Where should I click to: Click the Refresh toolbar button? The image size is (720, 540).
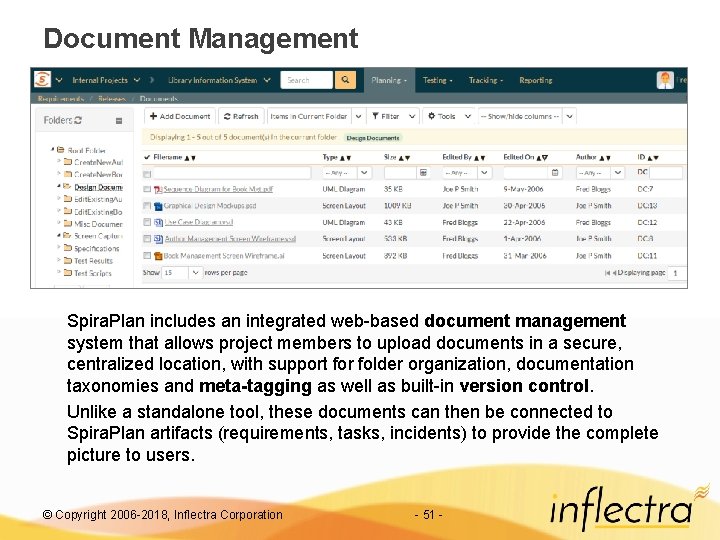pos(241,116)
